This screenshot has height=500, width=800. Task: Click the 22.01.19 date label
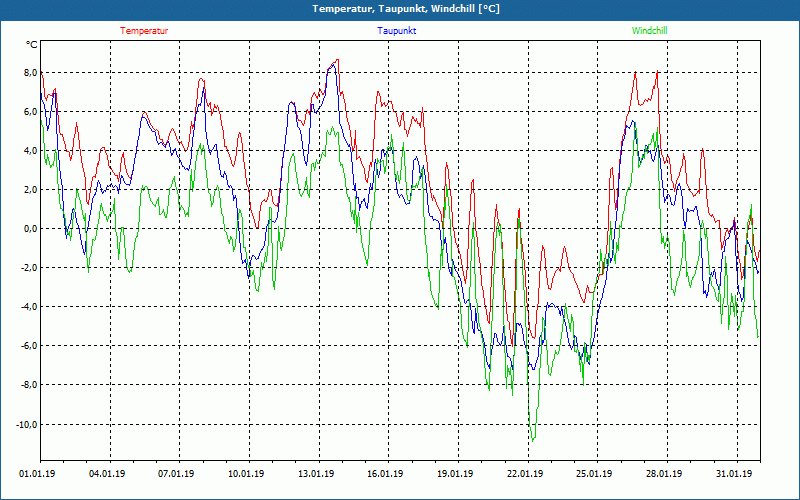[x=524, y=474]
